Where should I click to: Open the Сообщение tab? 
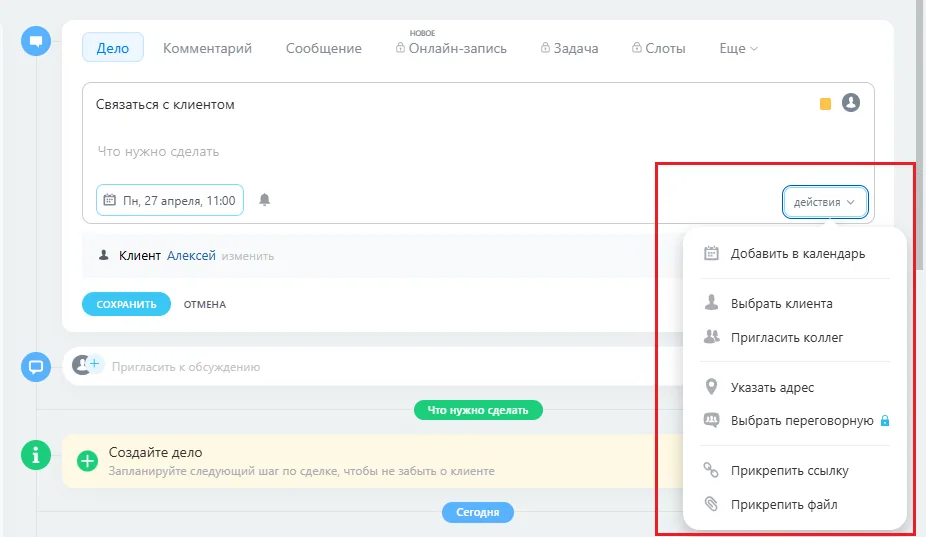tap(324, 48)
